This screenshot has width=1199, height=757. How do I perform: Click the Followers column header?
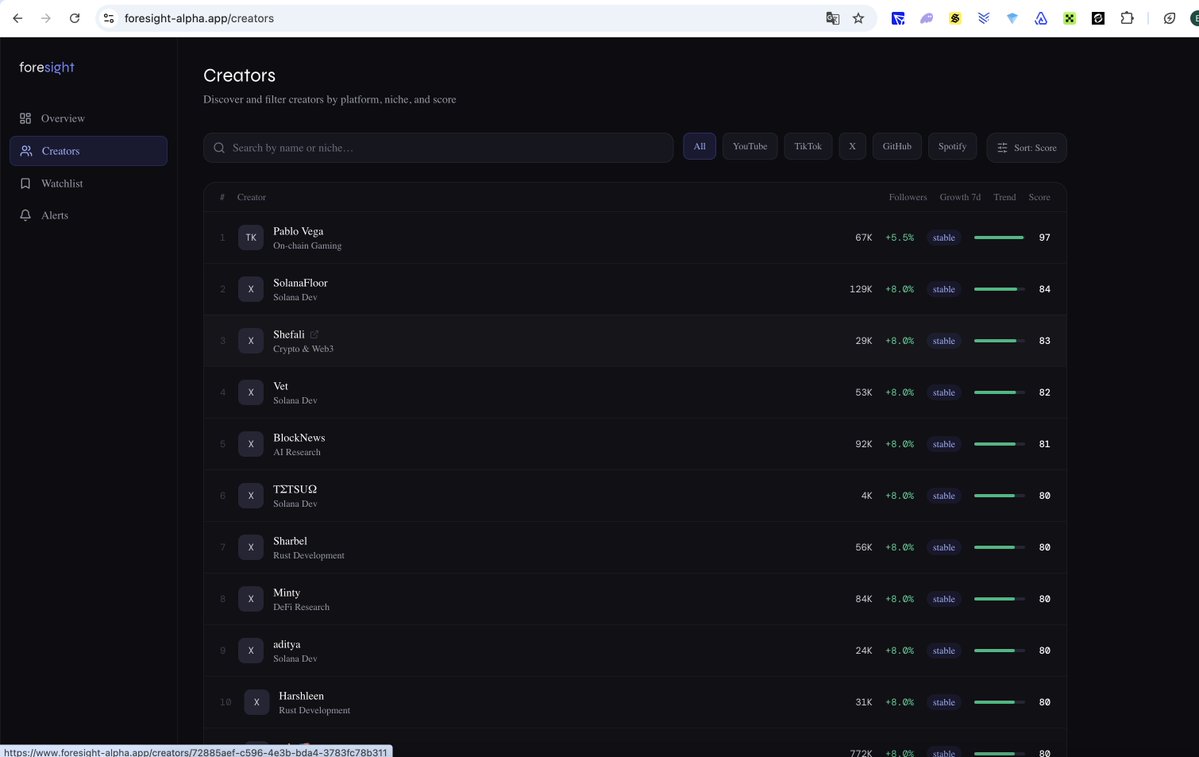[908, 197]
